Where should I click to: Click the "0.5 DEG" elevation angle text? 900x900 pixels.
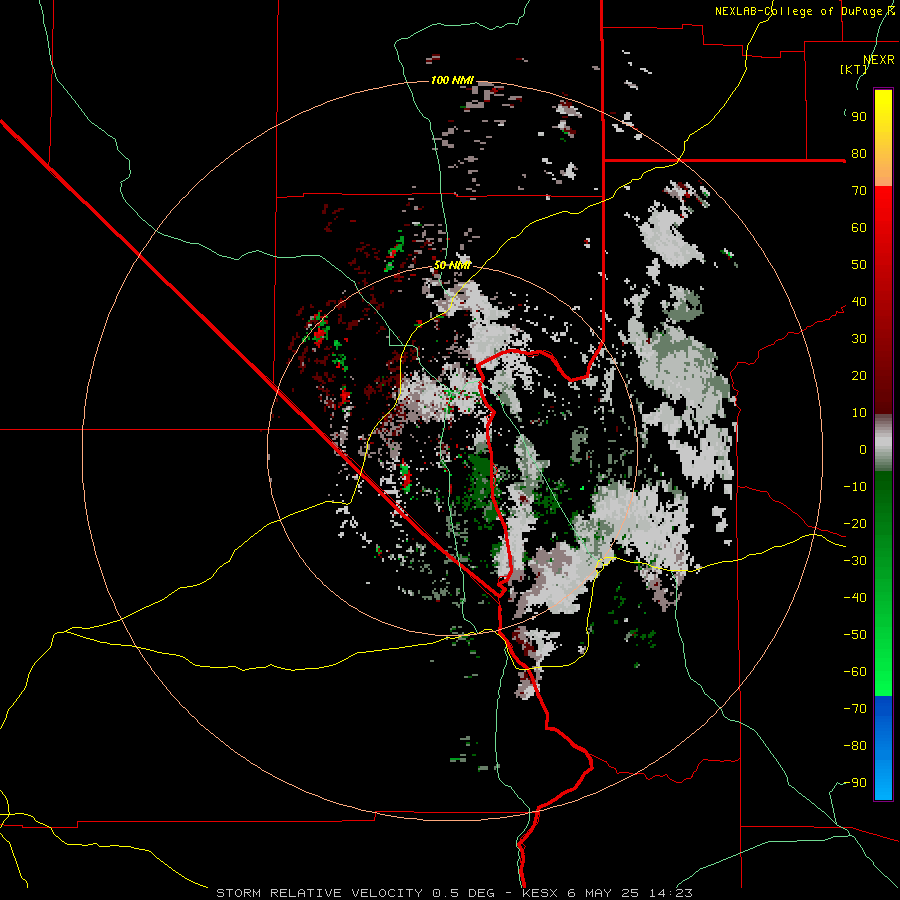click(463, 893)
